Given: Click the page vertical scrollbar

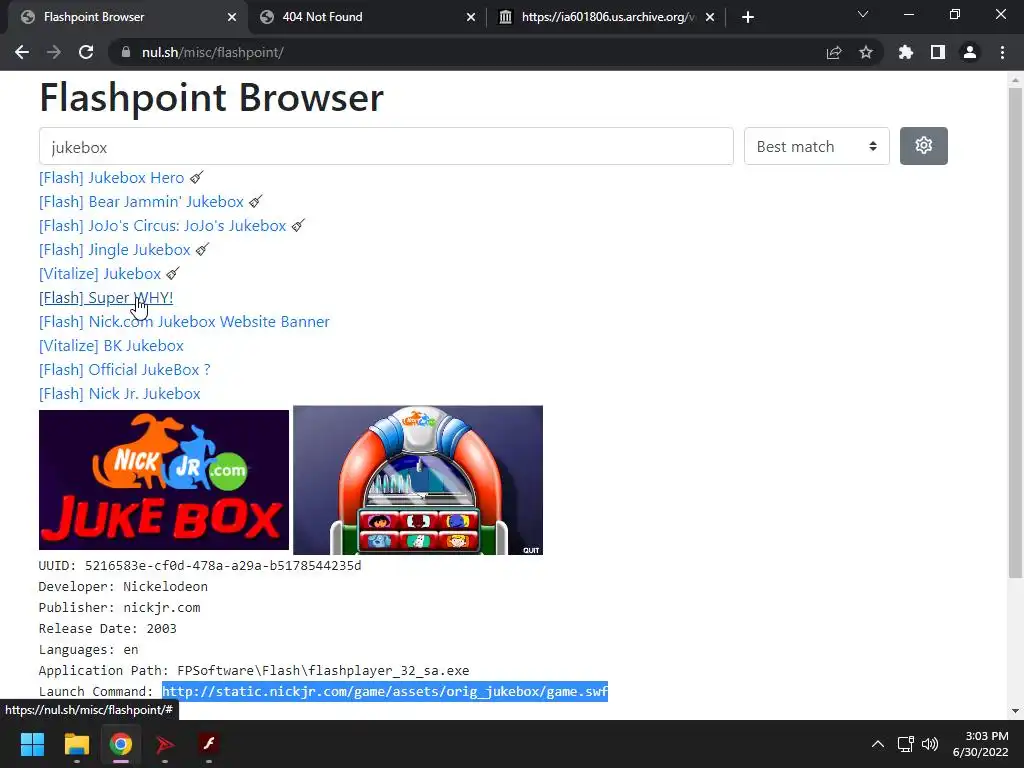Looking at the screenshot, I should 1015,333.
